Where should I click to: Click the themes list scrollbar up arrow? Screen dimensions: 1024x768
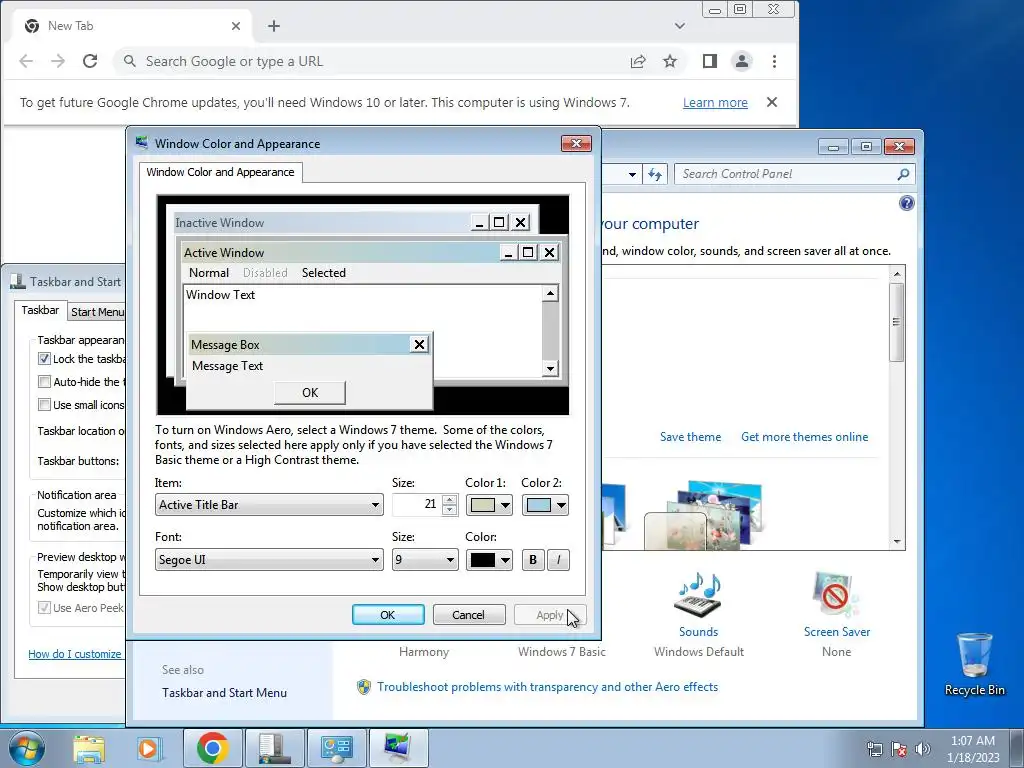(x=897, y=274)
